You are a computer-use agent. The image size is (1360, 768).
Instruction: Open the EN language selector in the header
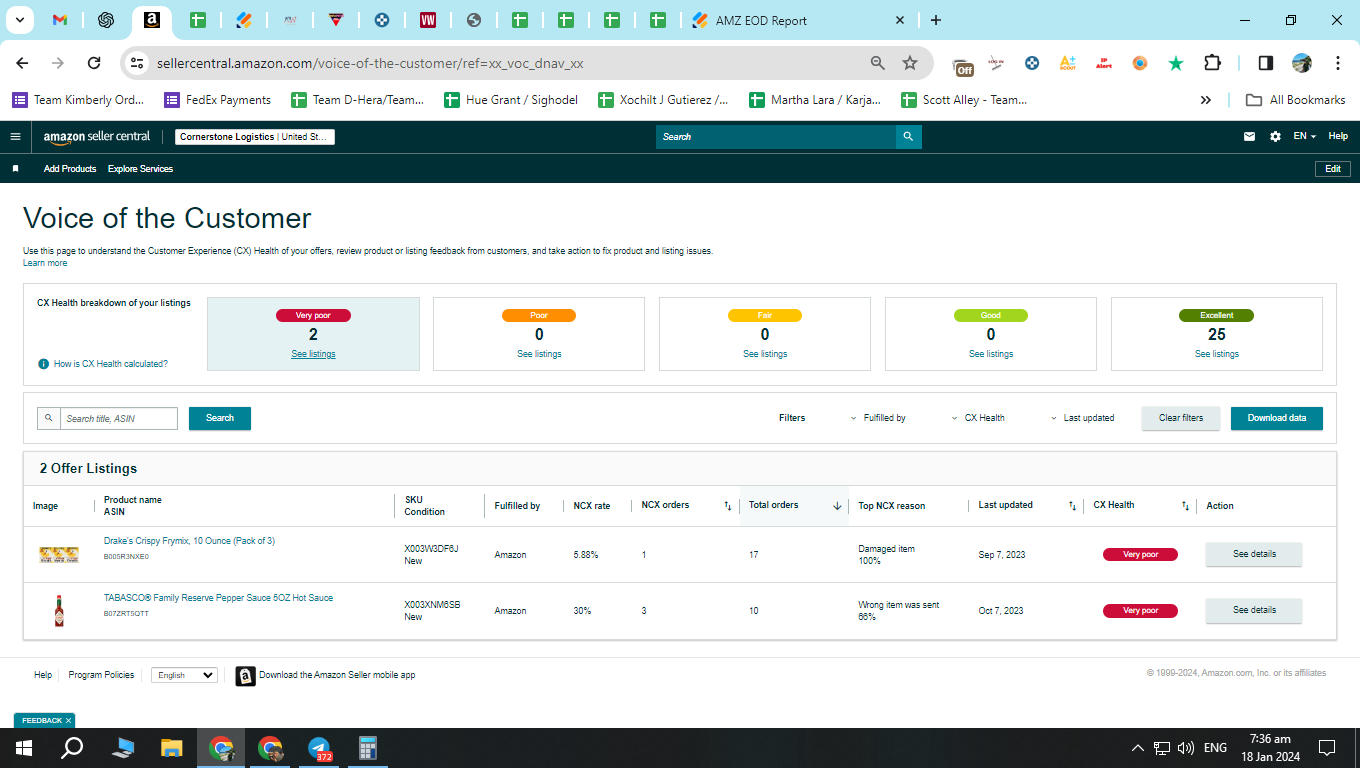tap(1304, 137)
